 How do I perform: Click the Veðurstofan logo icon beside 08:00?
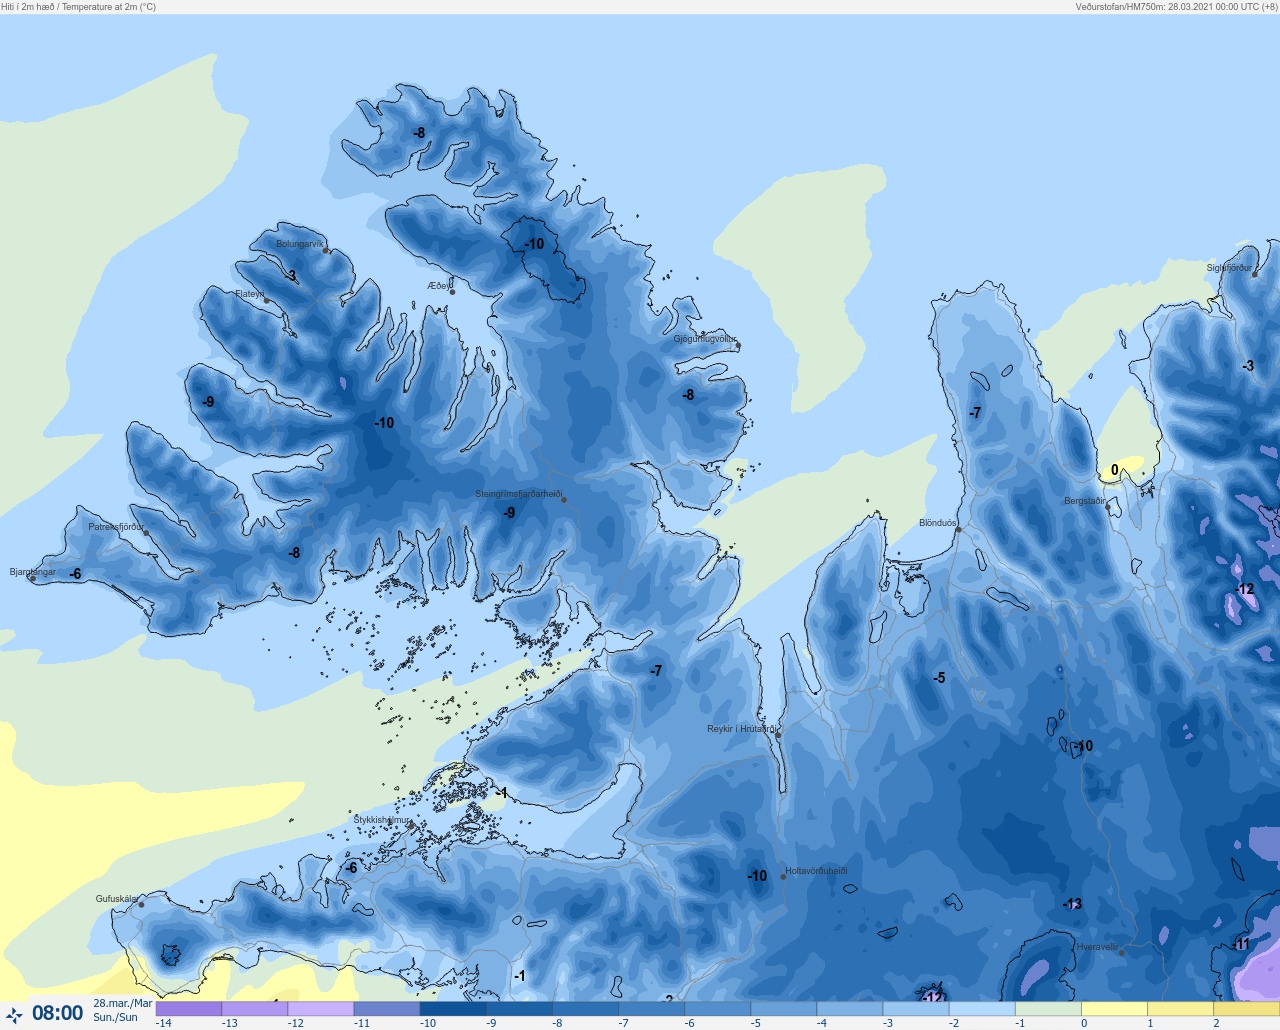coord(14,1014)
